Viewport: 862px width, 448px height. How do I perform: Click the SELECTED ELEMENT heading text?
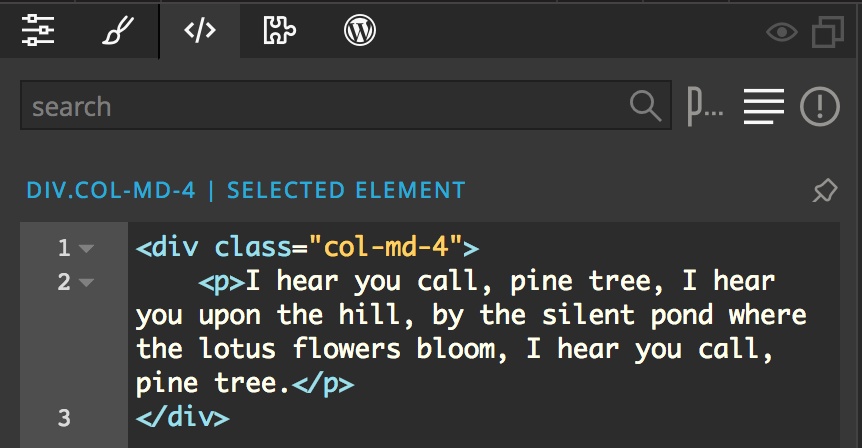(x=346, y=191)
